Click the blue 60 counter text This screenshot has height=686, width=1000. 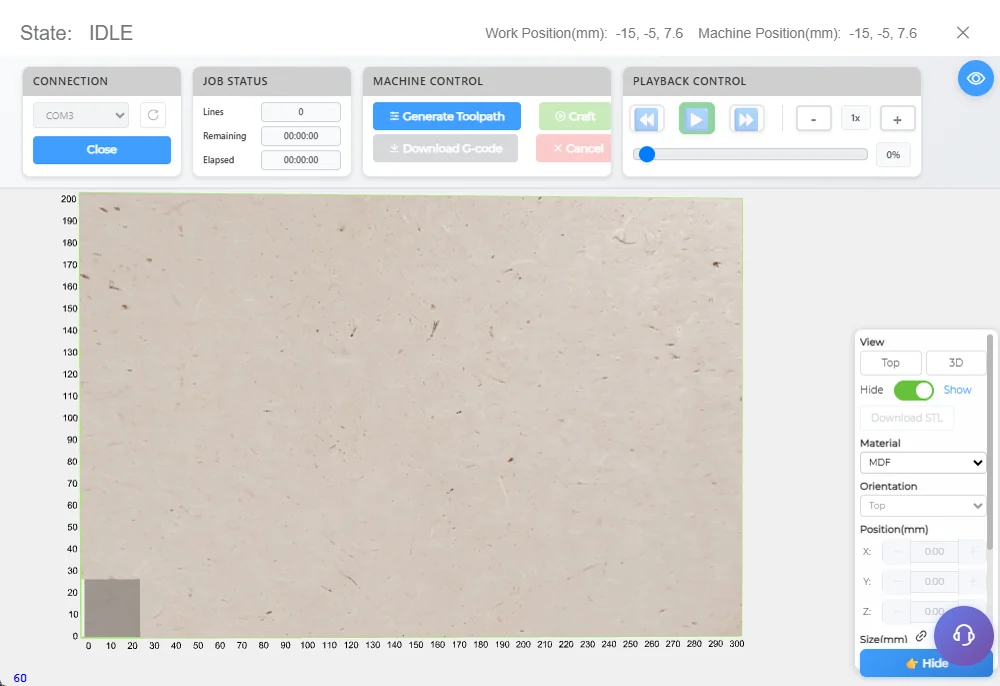20,678
